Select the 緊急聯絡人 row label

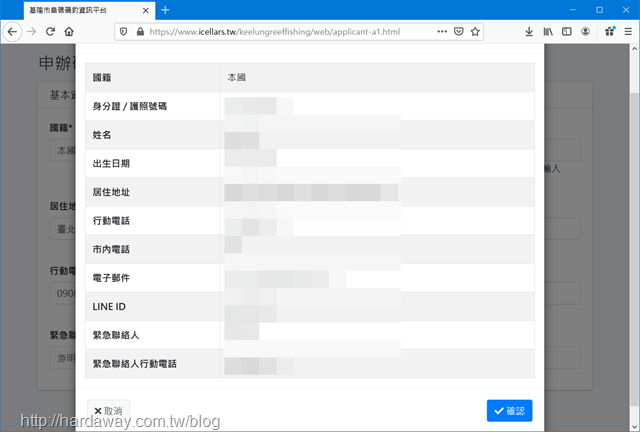pos(116,335)
